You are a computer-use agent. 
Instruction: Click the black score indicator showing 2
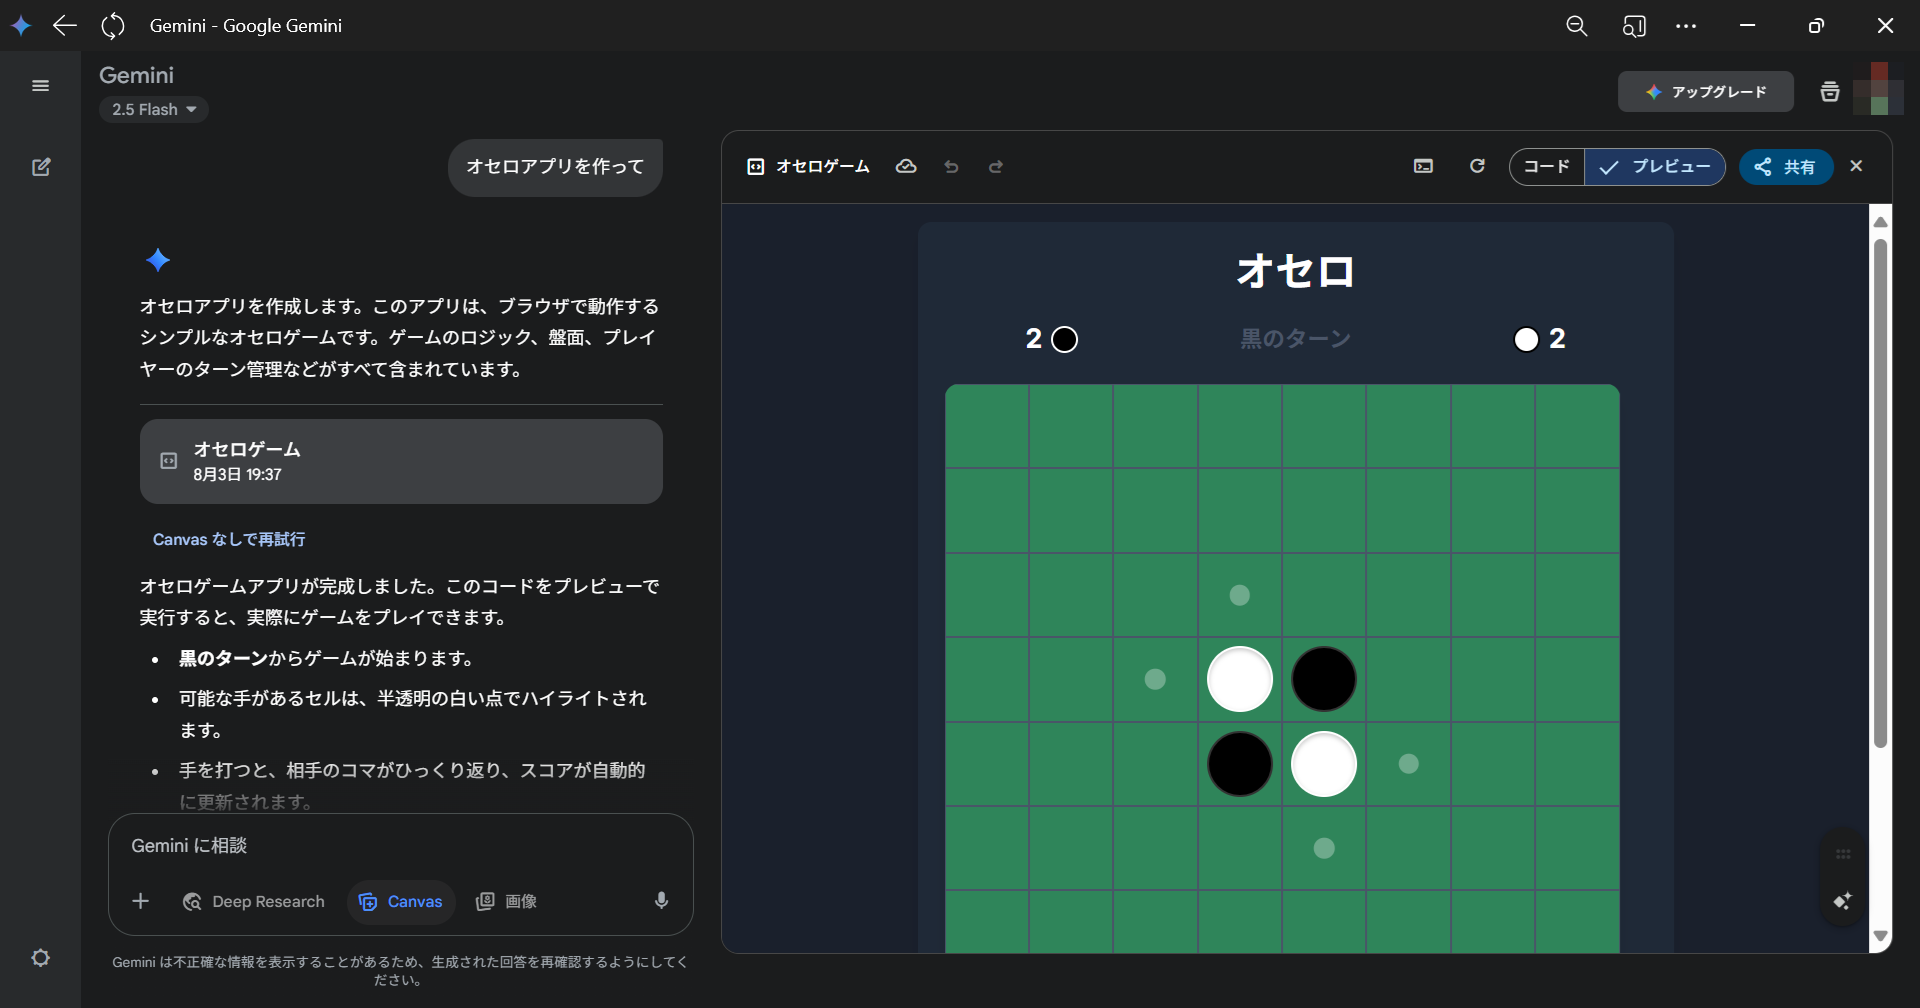(1052, 339)
